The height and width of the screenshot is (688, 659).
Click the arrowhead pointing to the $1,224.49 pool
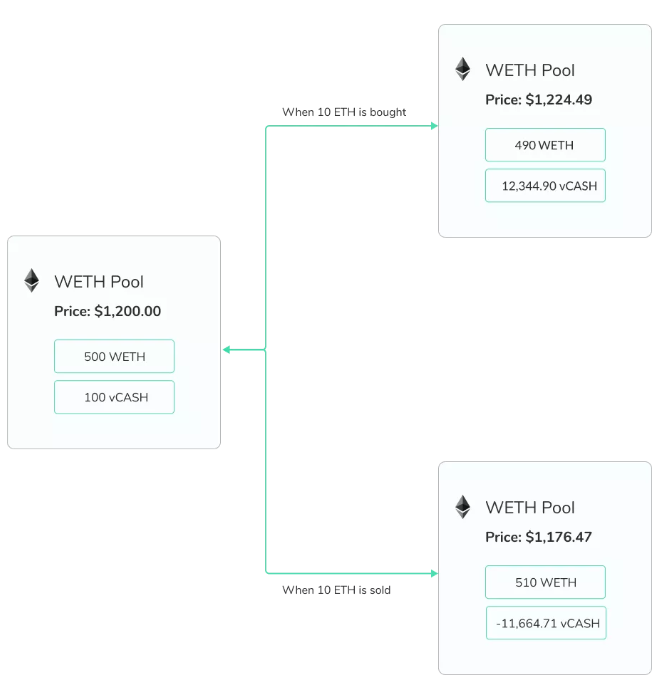click(x=434, y=126)
